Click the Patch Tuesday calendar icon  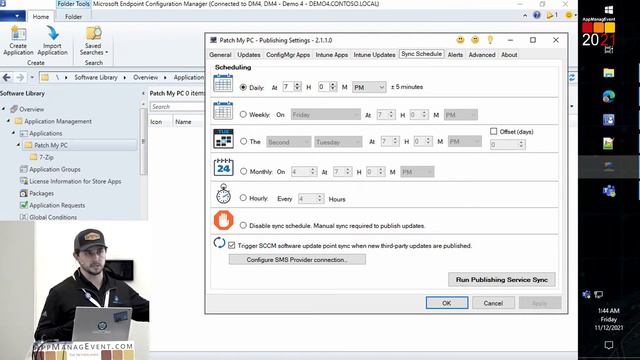coord(223,138)
